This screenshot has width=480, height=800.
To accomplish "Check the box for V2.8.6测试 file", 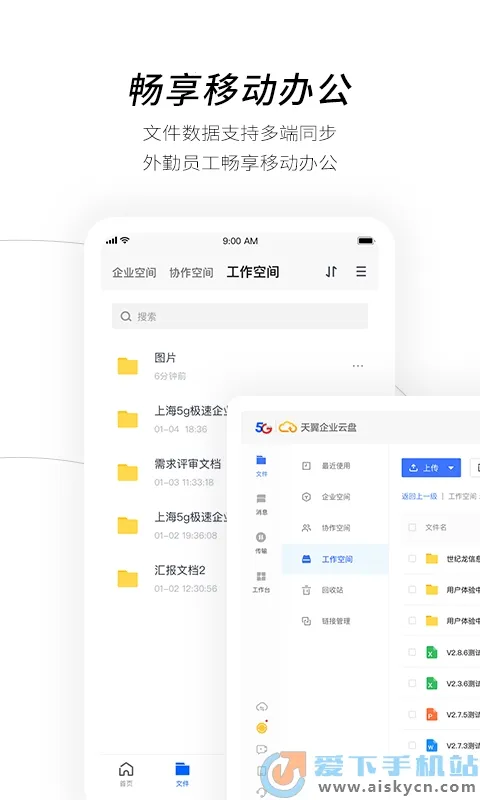I will pyautogui.click(x=412, y=652).
